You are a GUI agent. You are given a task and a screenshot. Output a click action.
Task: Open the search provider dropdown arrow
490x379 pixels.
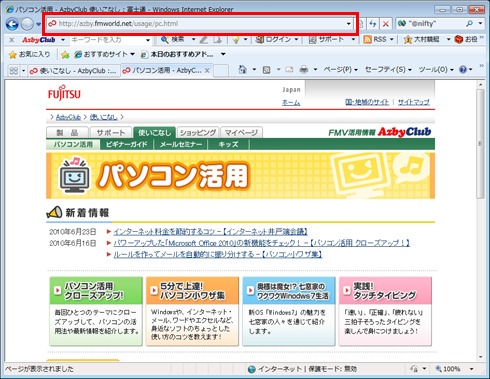point(480,23)
